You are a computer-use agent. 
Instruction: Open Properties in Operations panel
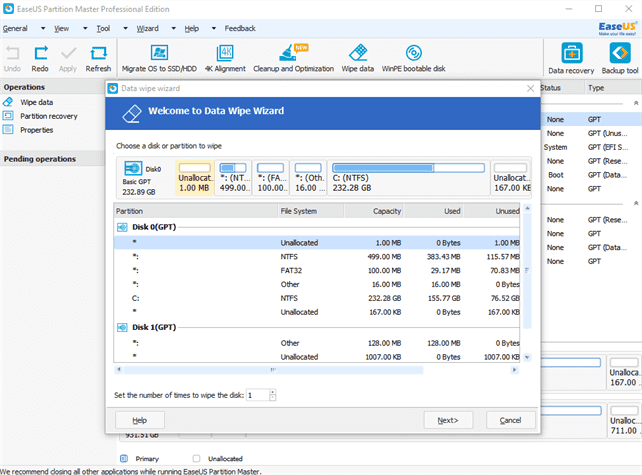click(36, 130)
